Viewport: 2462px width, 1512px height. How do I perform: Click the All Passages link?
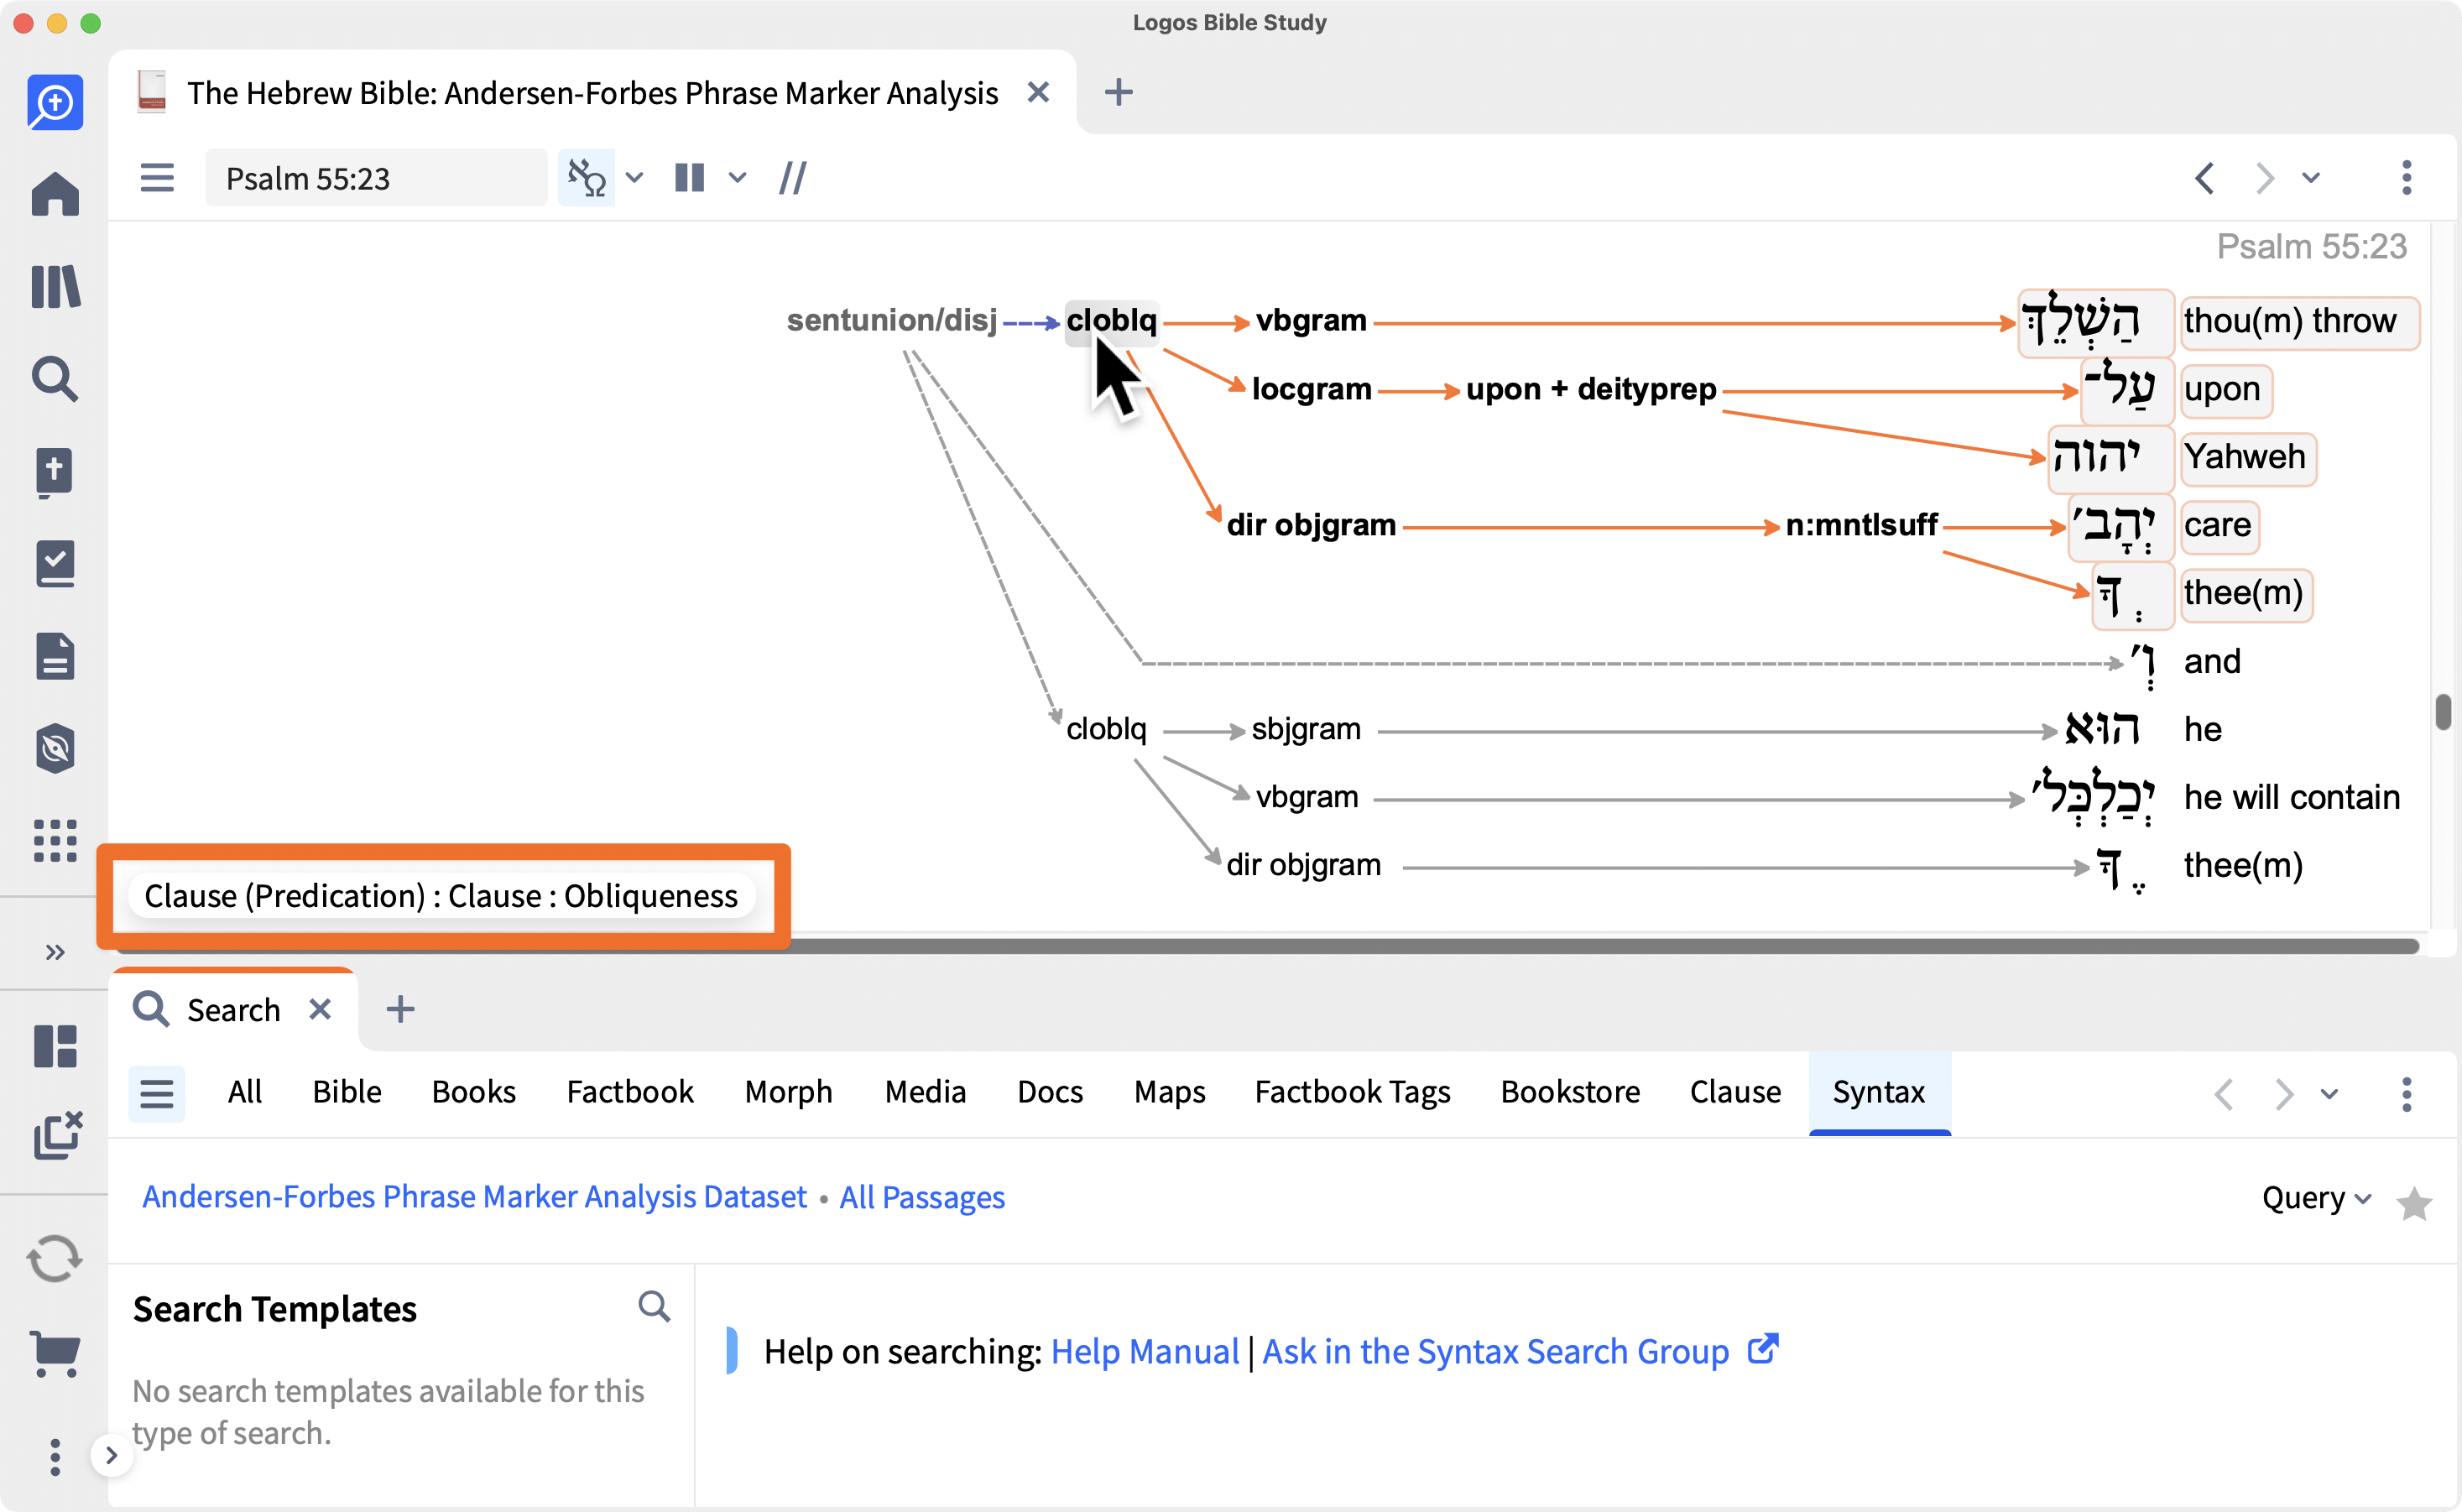point(922,1197)
